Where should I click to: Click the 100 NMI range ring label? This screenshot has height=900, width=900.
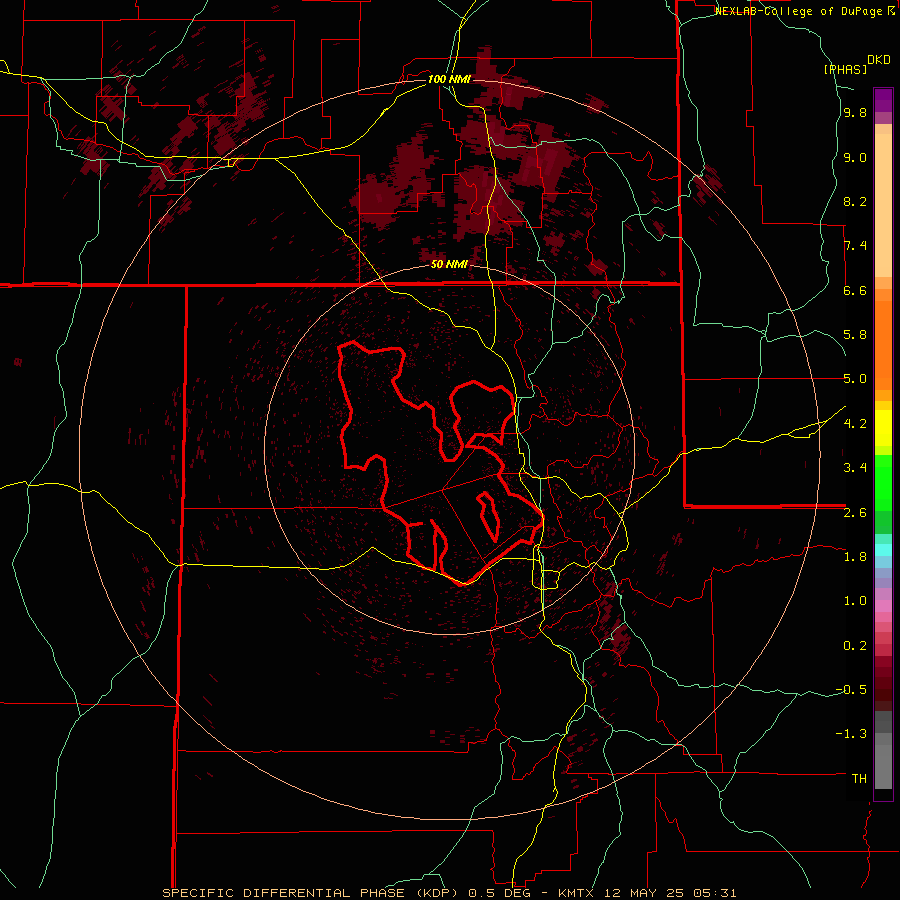click(x=449, y=79)
